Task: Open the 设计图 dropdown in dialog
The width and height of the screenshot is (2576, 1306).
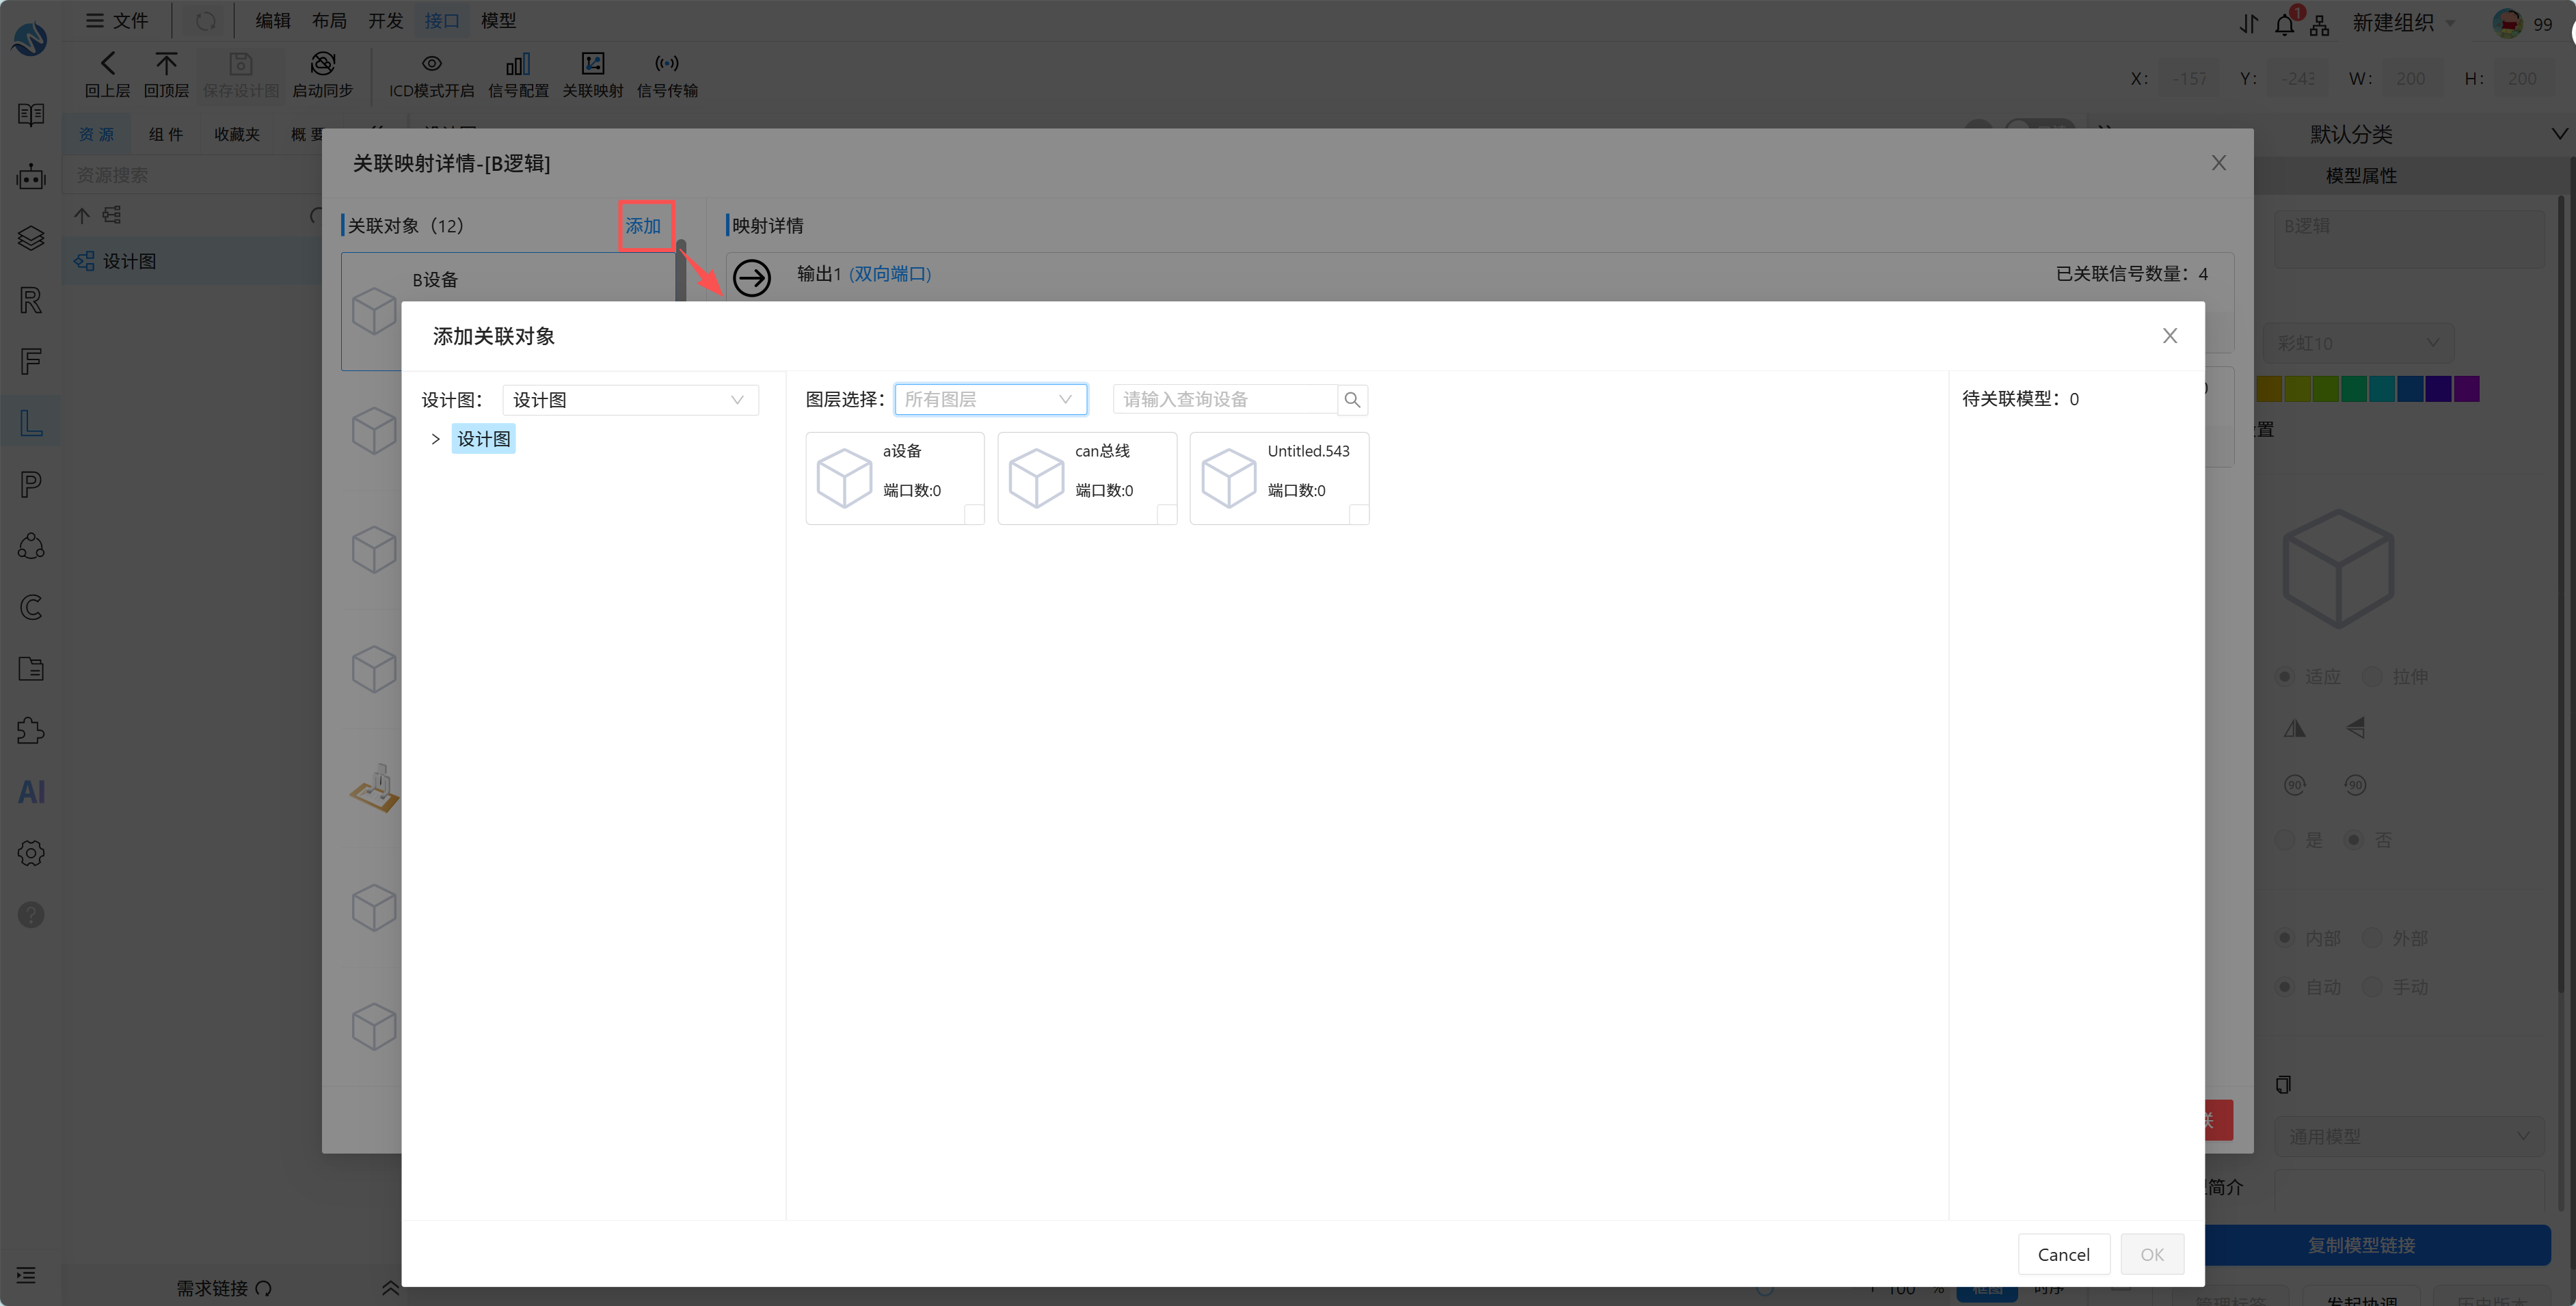Action: (630, 400)
